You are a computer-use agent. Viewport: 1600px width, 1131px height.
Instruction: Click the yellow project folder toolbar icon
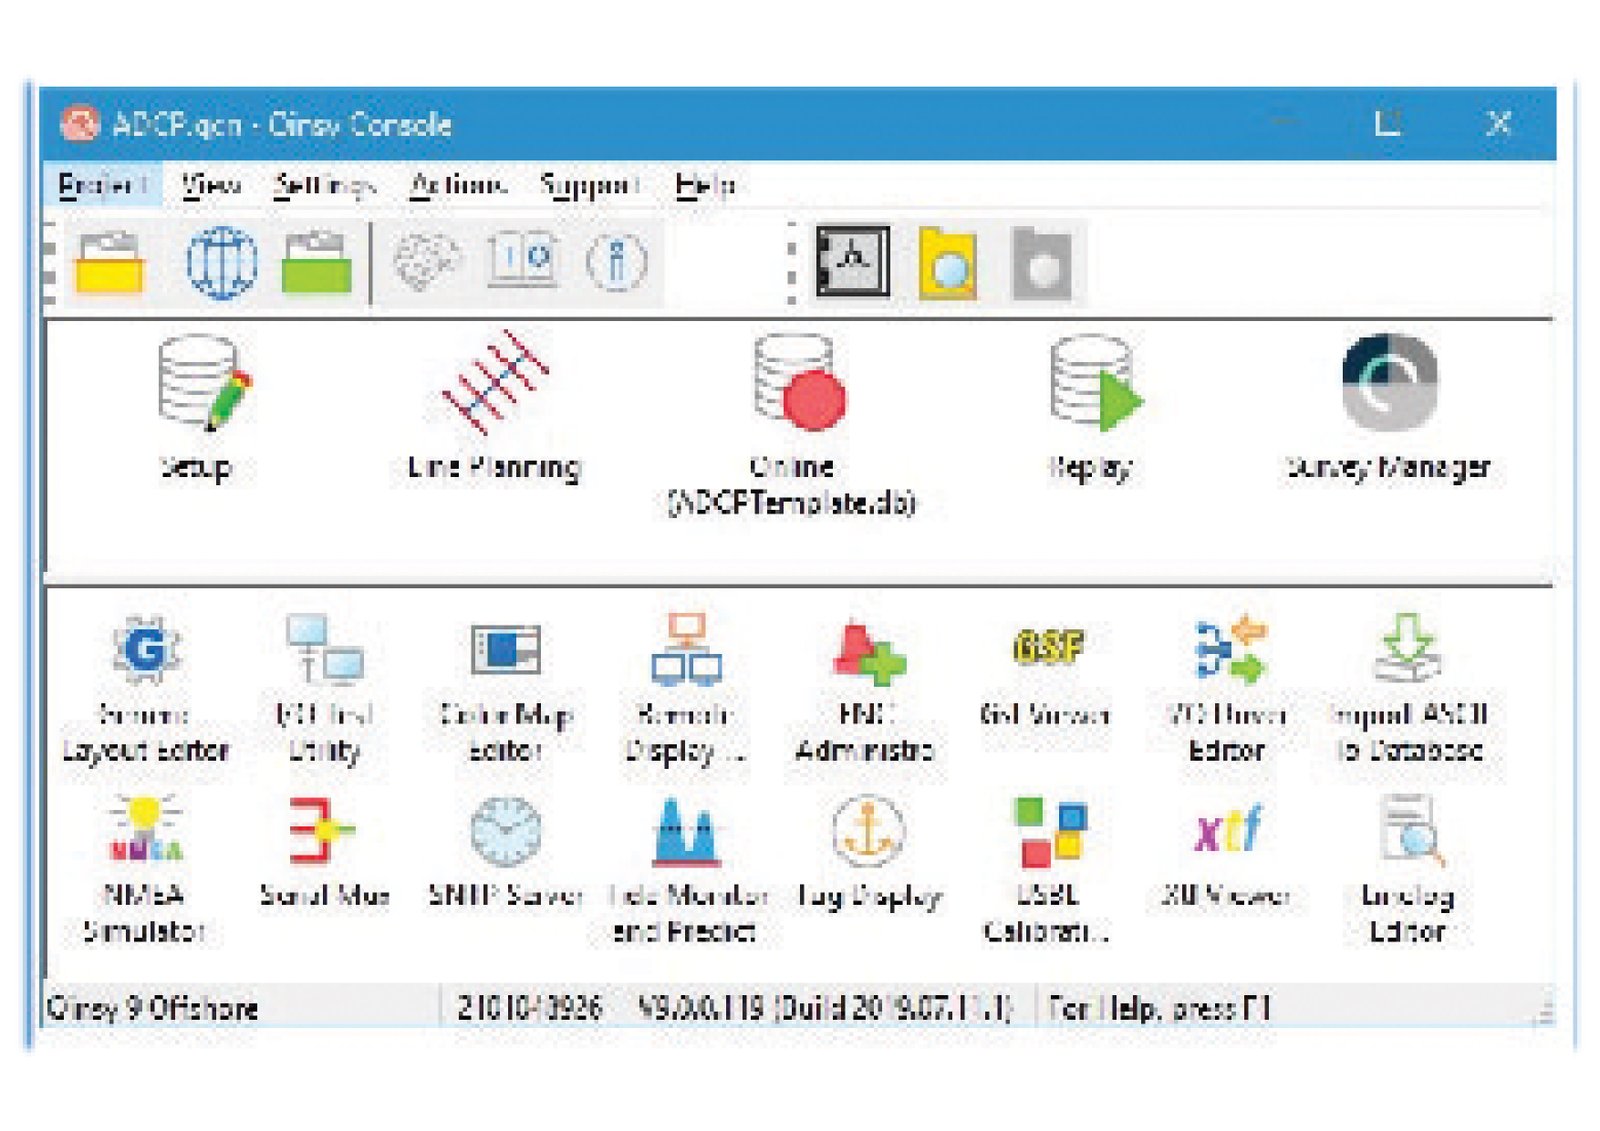[110, 263]
